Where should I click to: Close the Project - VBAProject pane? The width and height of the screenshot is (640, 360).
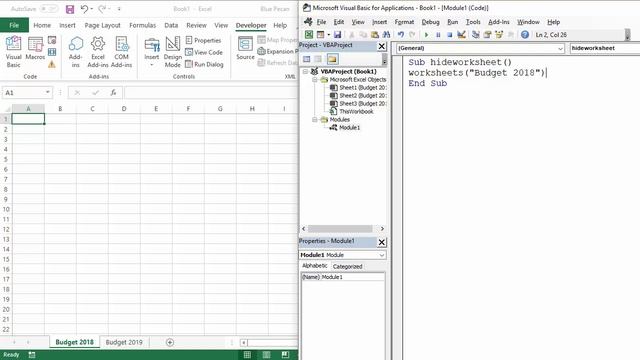point(382,46)
